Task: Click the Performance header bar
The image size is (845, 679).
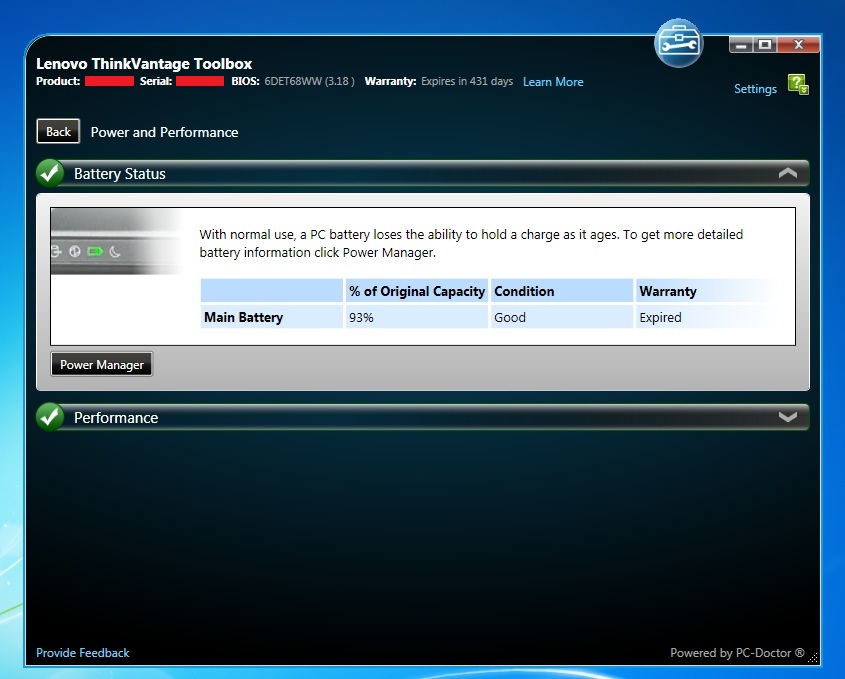Action: pos(423,417)
